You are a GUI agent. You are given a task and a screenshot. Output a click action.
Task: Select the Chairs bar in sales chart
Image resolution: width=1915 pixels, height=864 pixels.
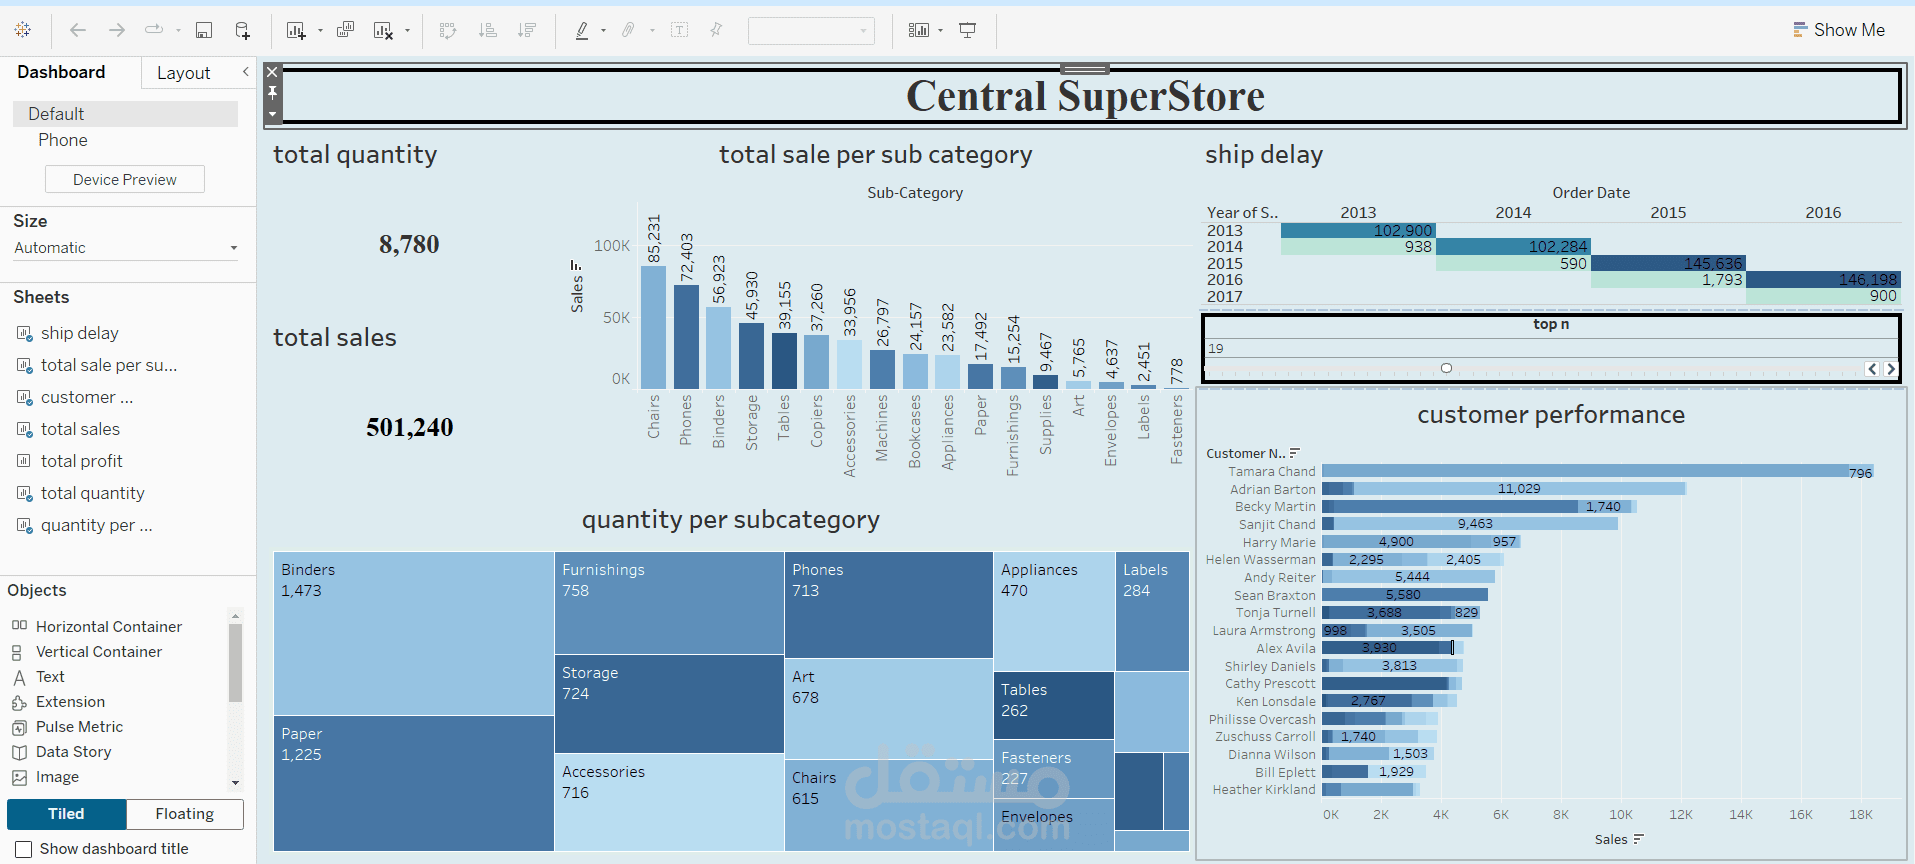[x=653, y=327]
